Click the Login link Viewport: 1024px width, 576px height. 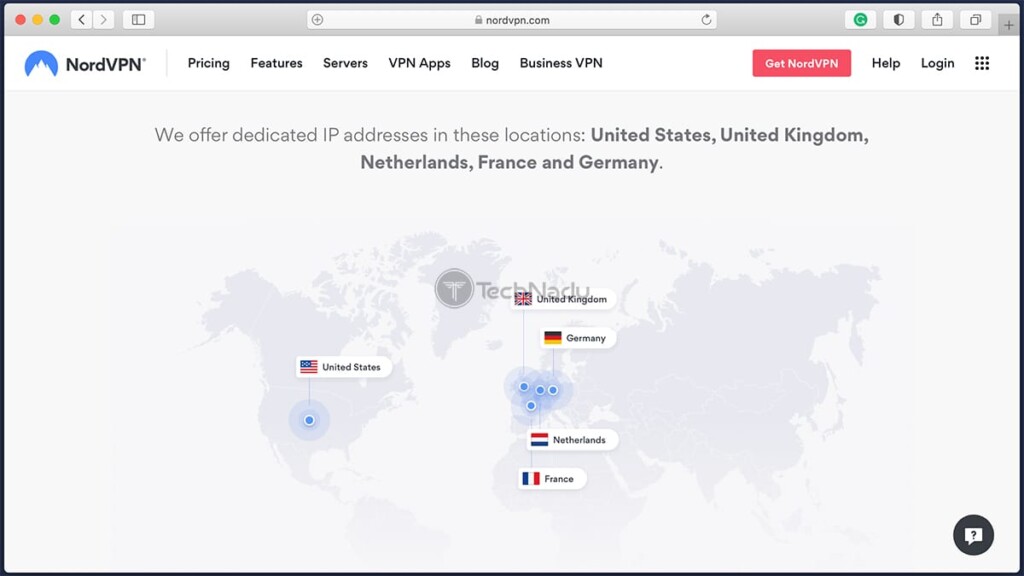[937, 63]
